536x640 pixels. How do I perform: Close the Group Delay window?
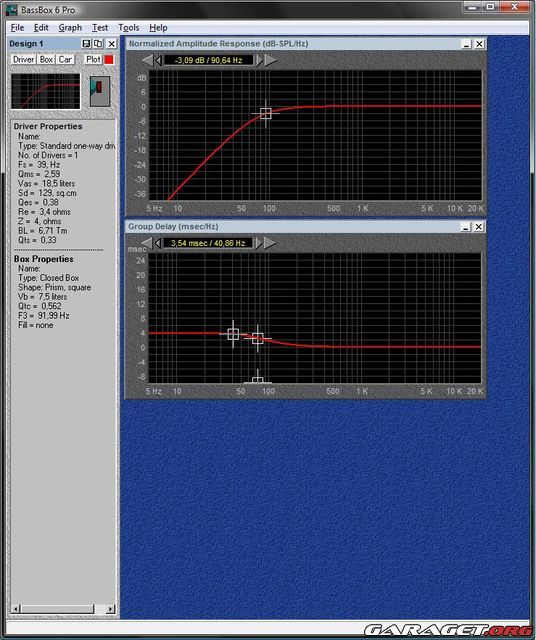click(479, 227)
